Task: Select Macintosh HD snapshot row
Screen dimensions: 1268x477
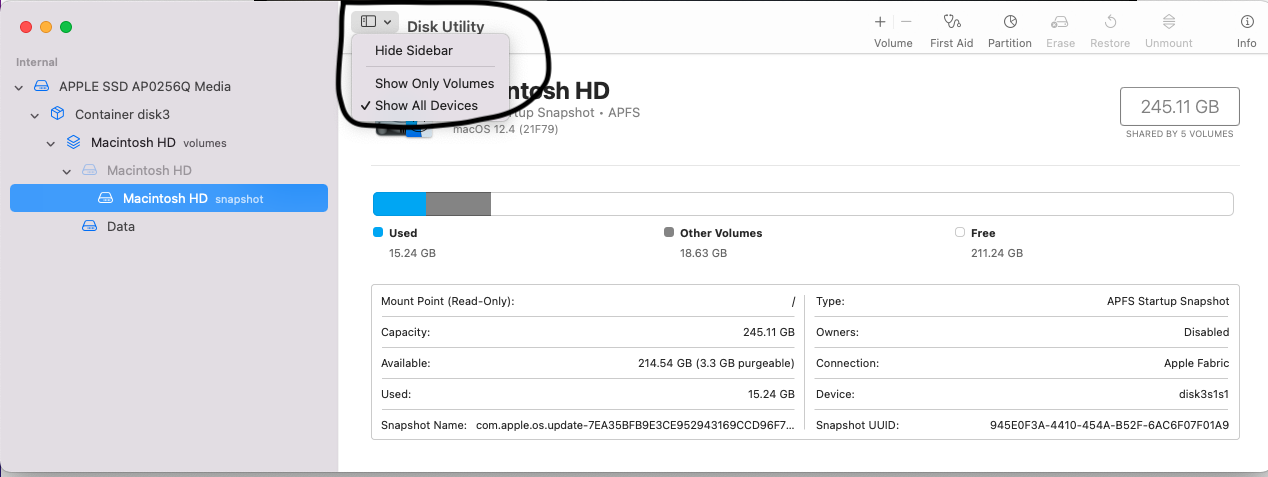Action: coord(169,198)
